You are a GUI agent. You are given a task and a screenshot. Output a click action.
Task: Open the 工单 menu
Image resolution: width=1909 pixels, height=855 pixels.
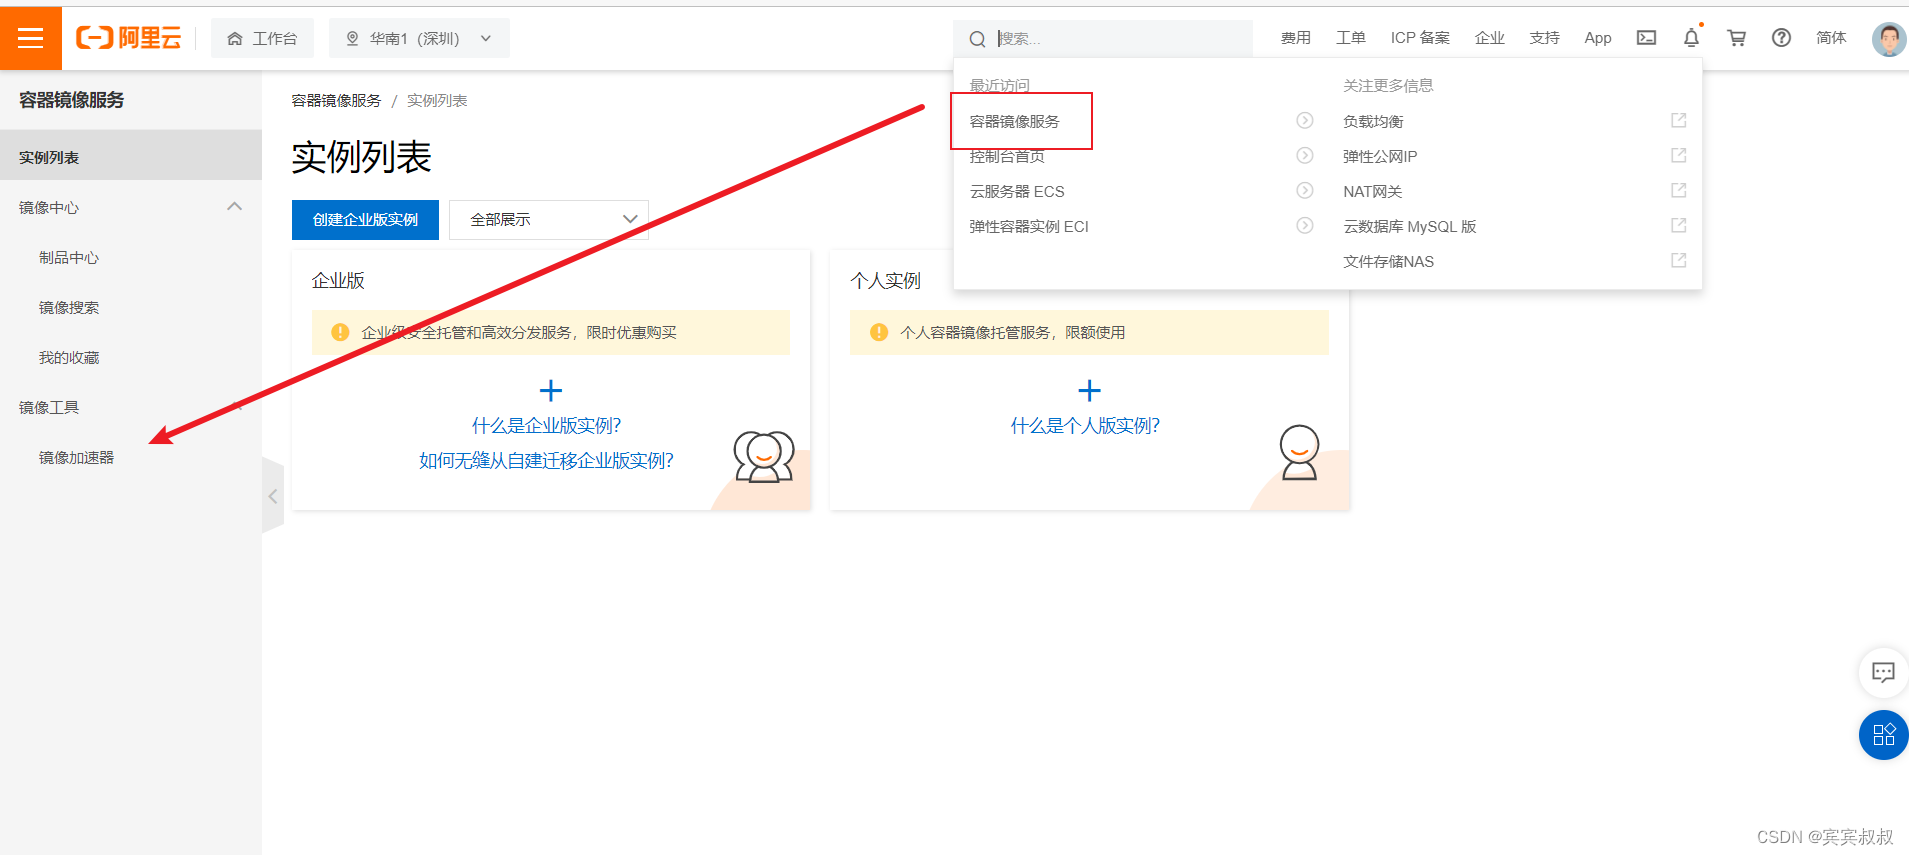point(1350,38)
